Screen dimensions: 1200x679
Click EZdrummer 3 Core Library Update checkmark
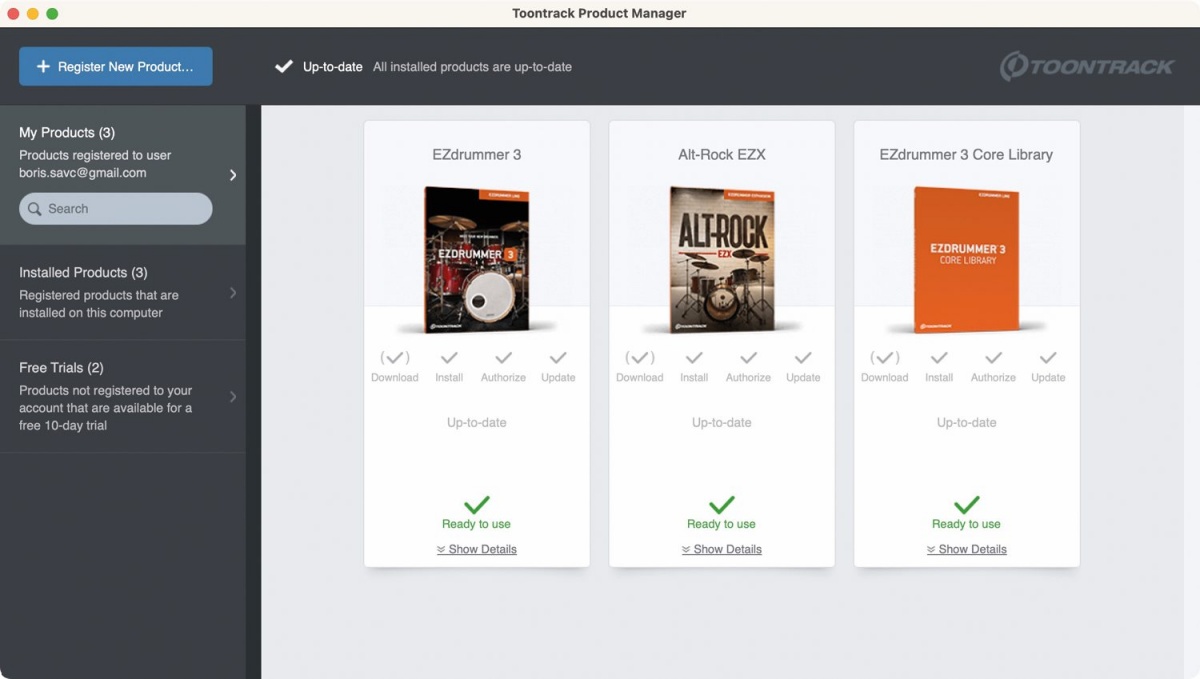[x=1048, y=357]
